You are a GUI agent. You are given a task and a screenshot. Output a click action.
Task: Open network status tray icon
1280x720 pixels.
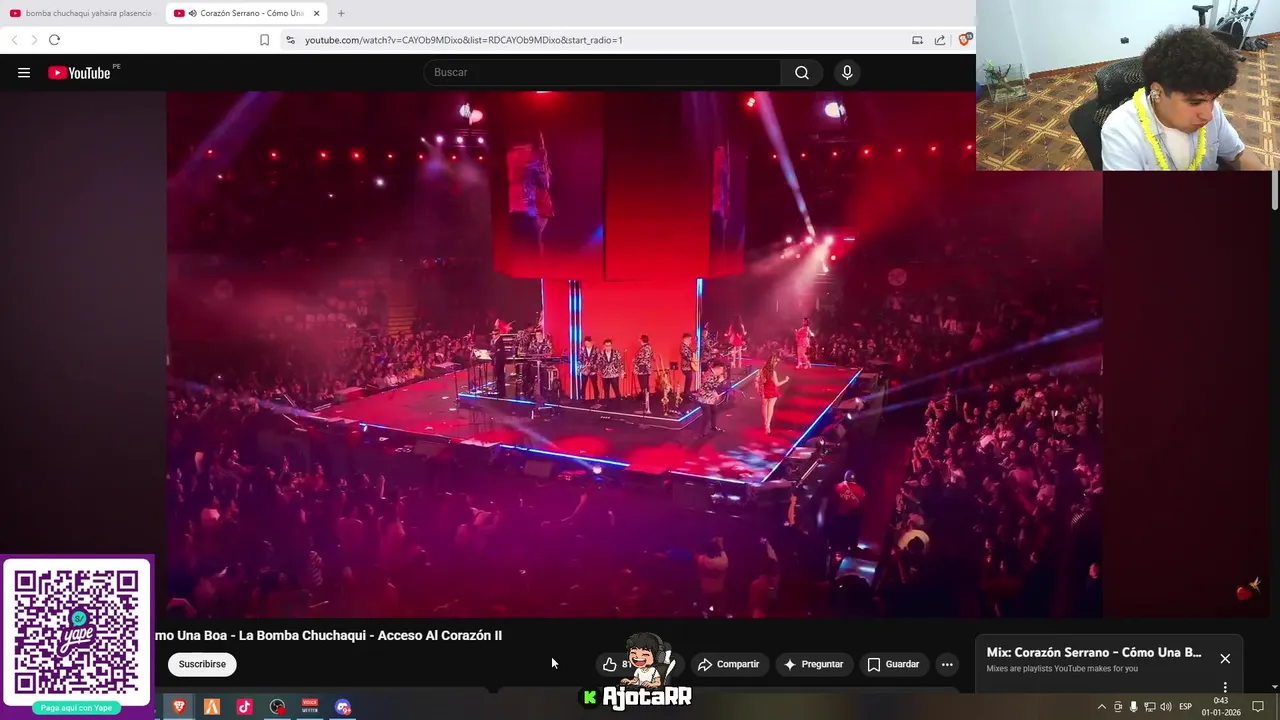click(1149, 707)
